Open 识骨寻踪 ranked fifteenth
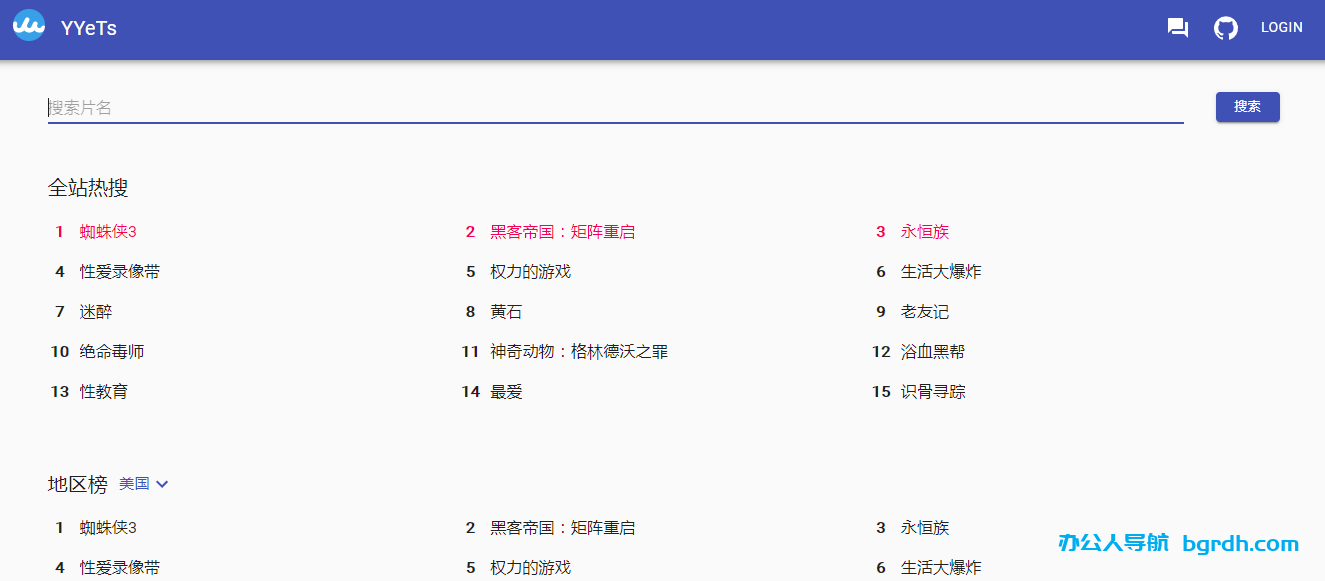Image resolution: width=1325 pixels, height=581 pixels. (x=932, y=392)
